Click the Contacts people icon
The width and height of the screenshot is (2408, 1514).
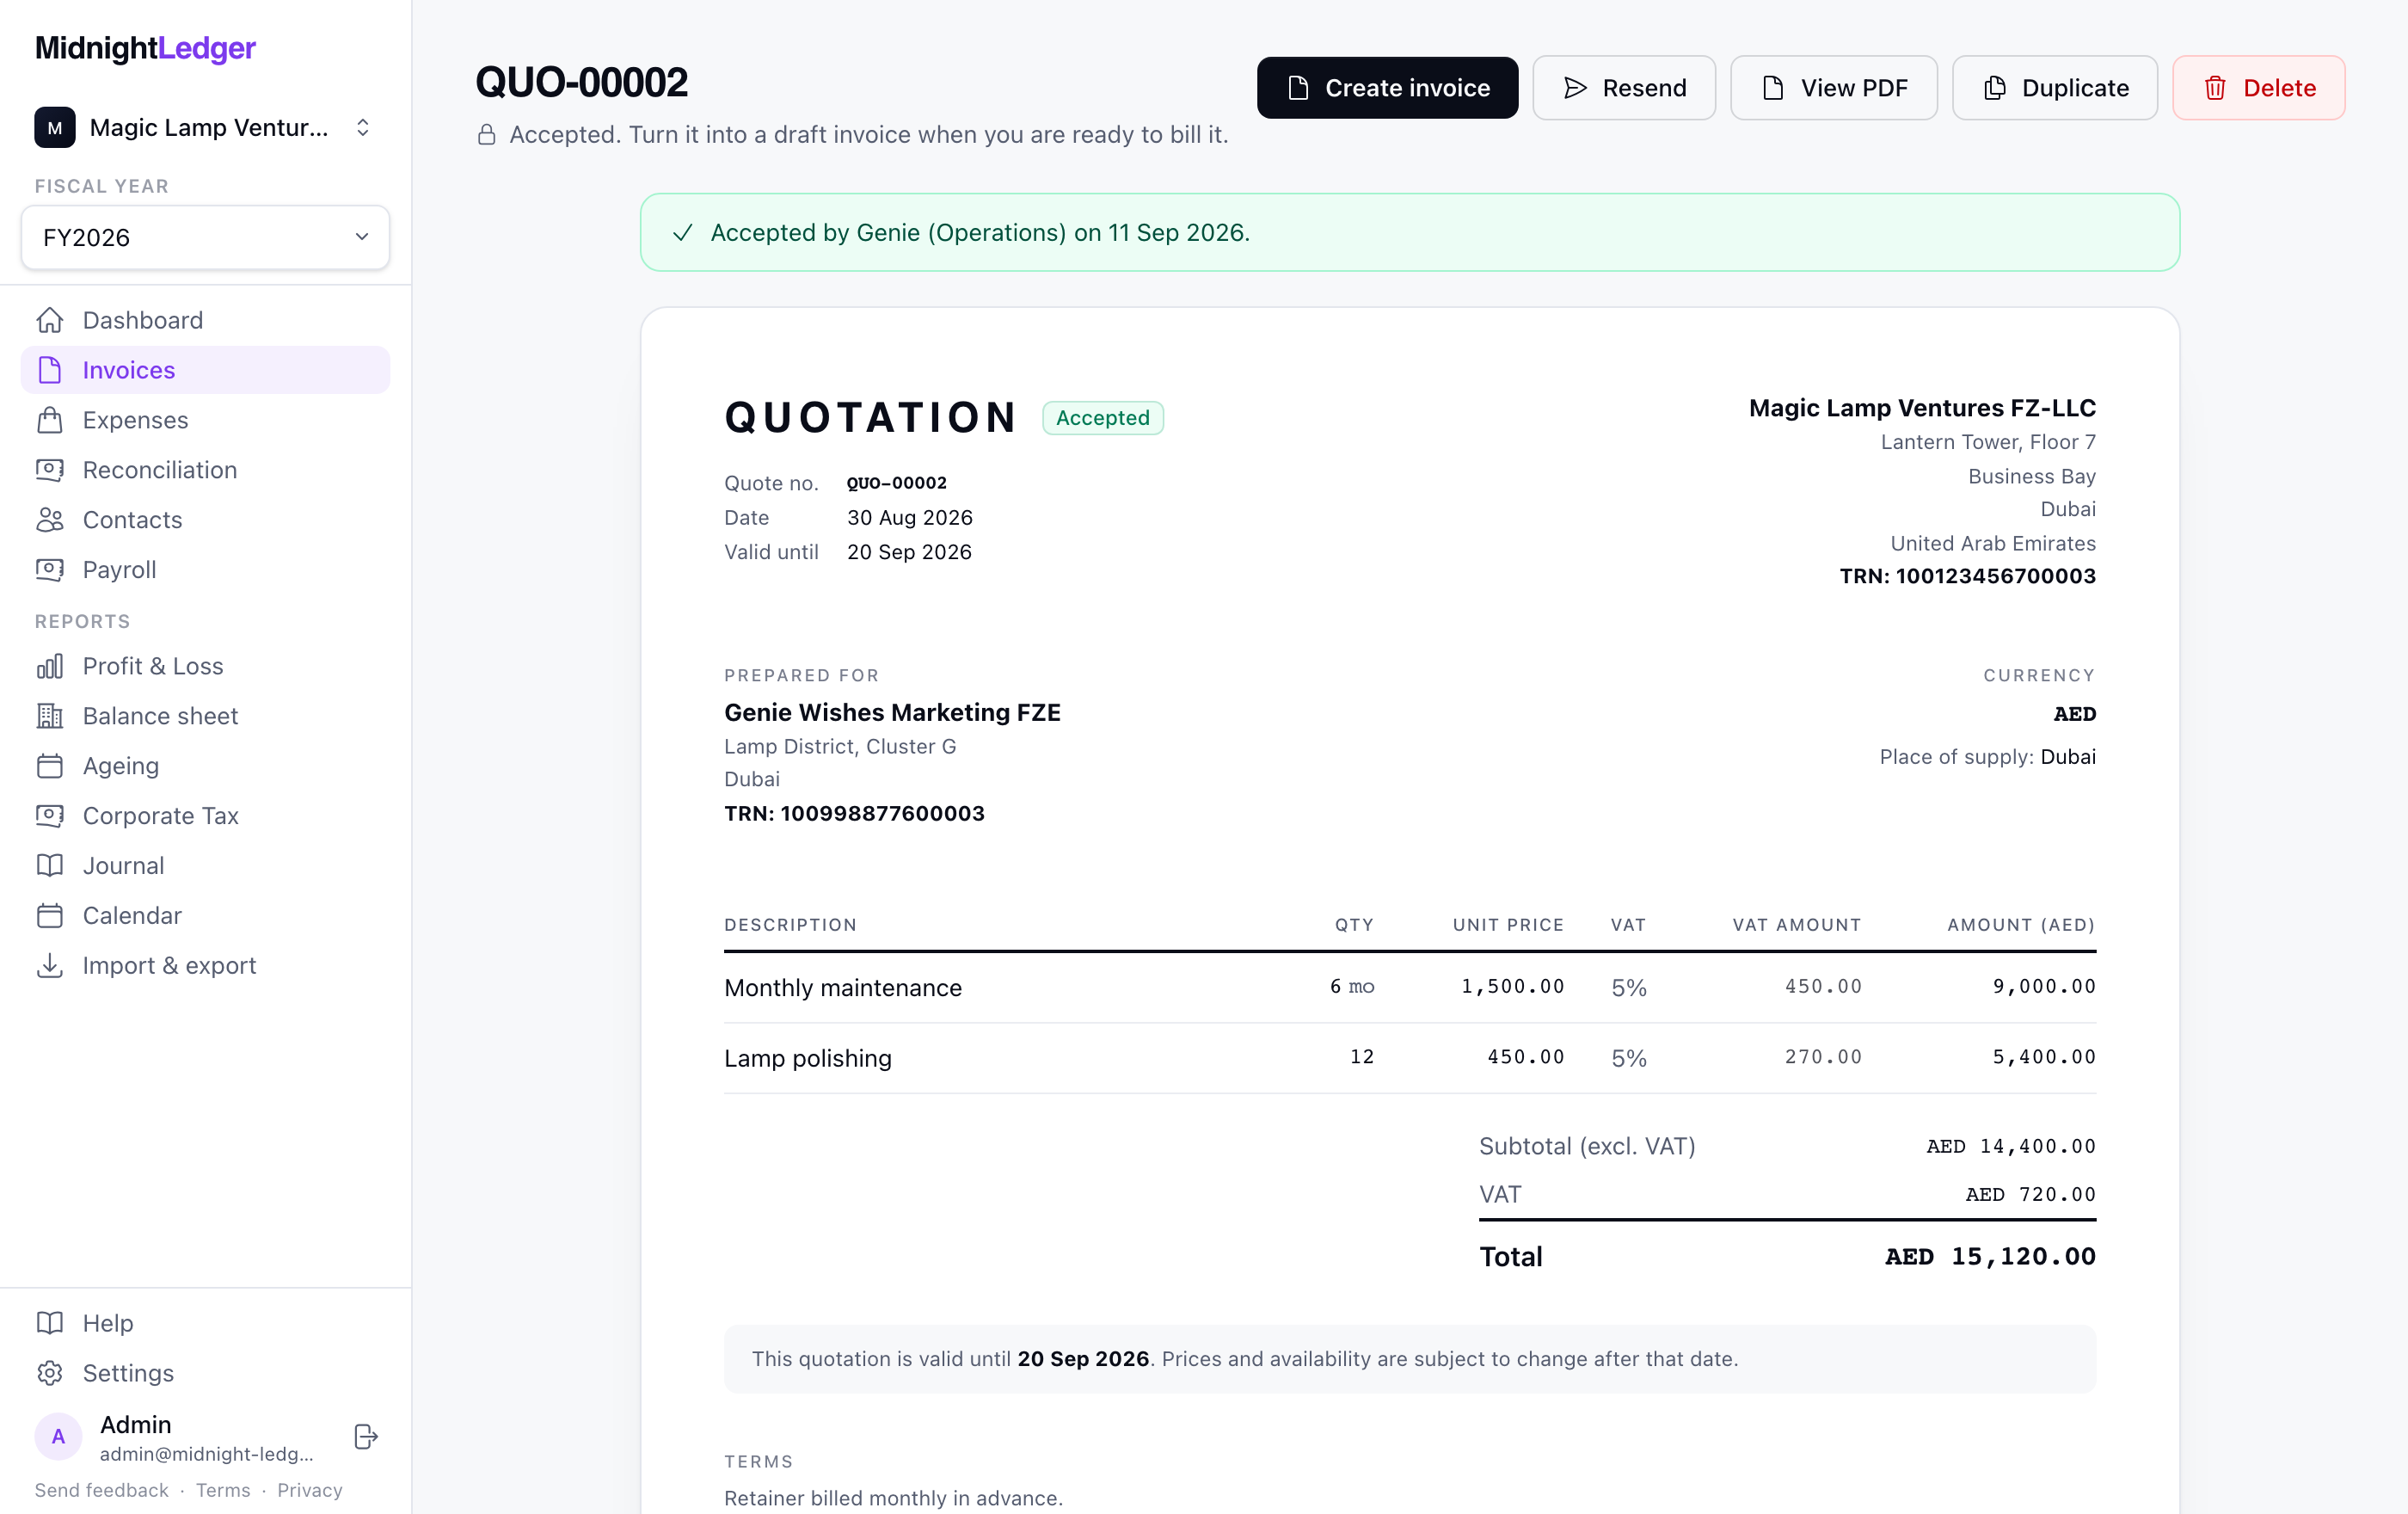(x=50, y=520)
